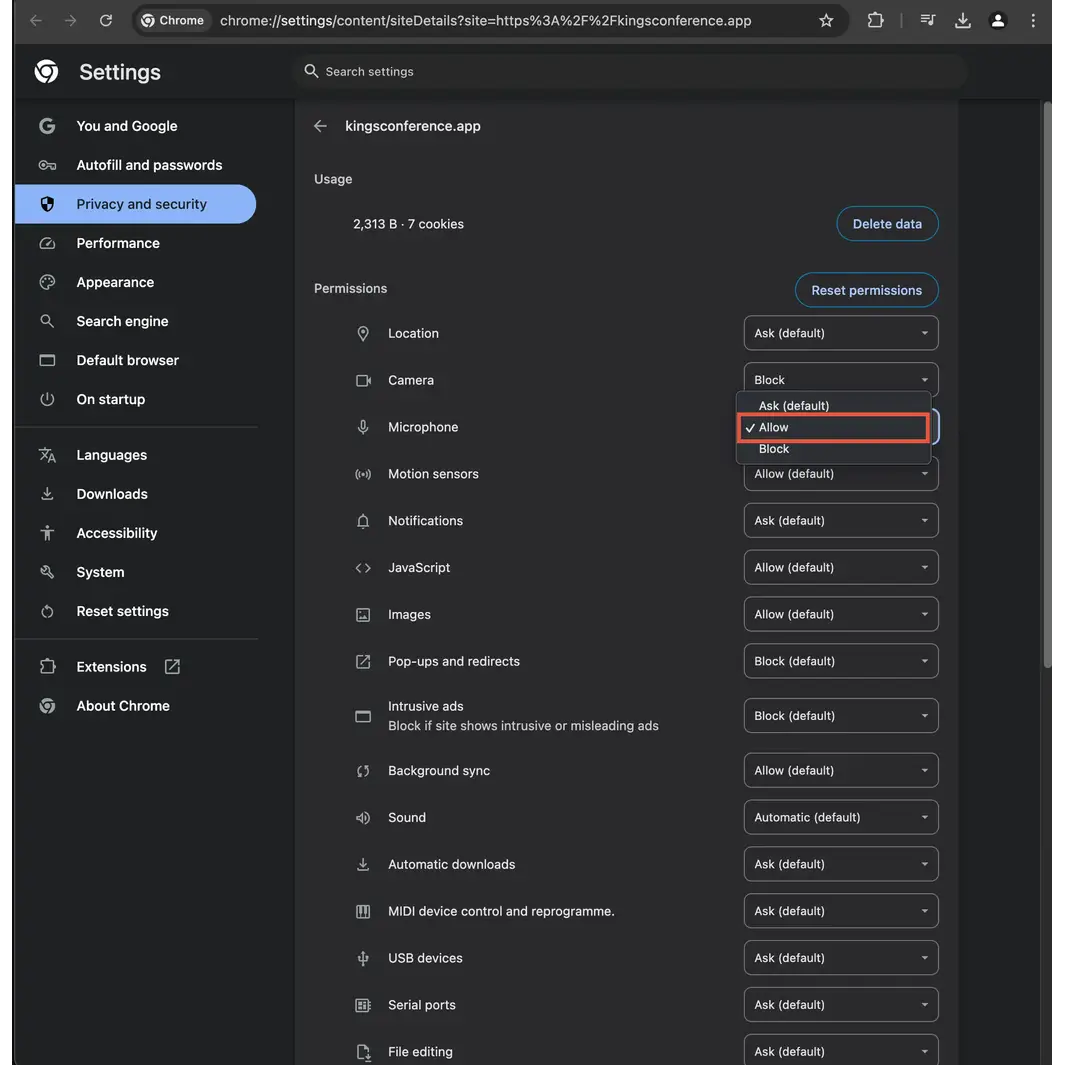This screenshot has width=1065, height=1065.
Task: Open Downloads settings in sidebar
Action: [x=136, y=494]
